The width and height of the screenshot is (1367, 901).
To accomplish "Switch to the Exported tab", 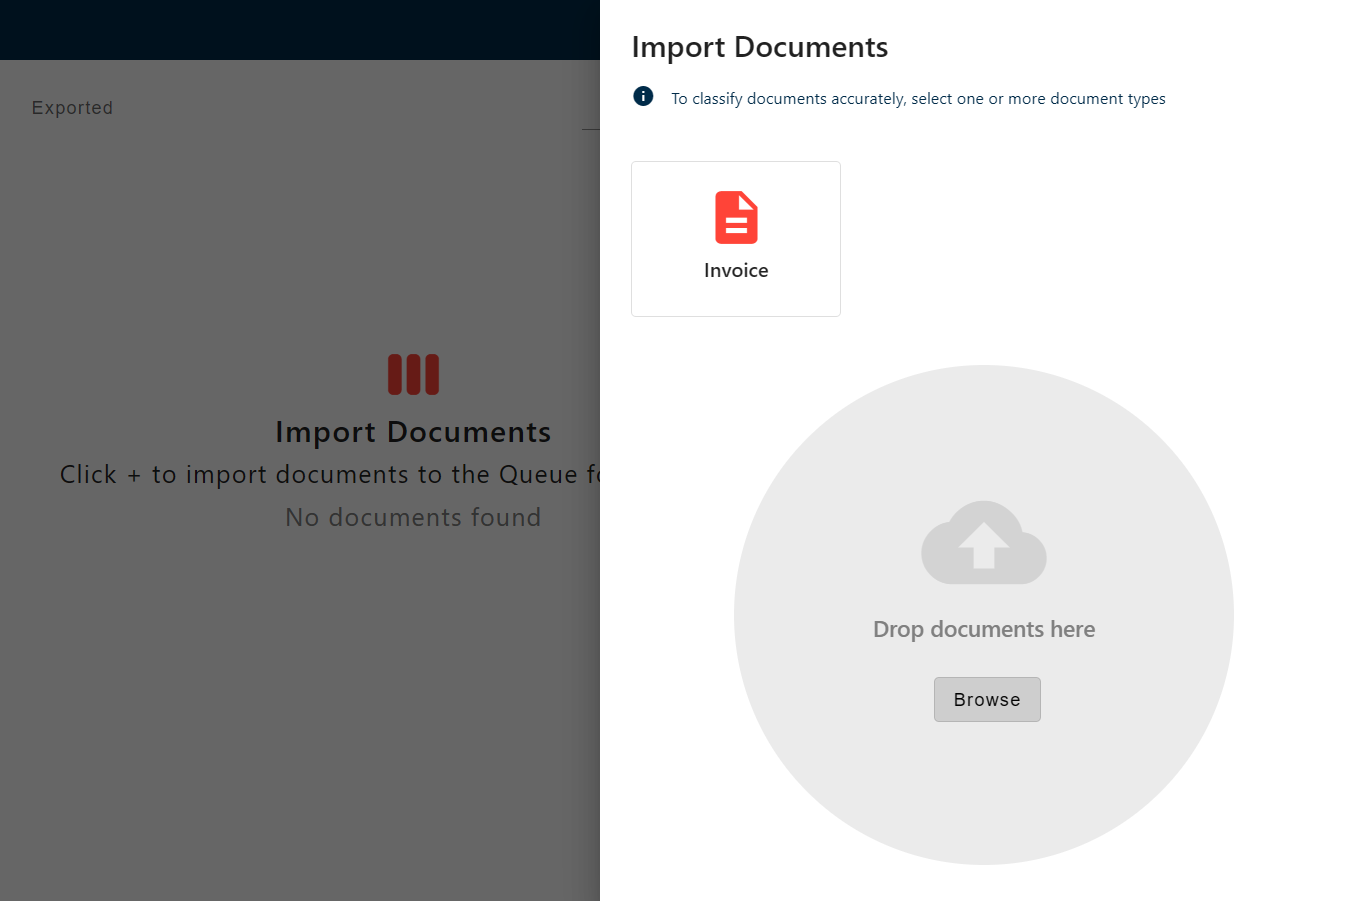I will 72,107.
